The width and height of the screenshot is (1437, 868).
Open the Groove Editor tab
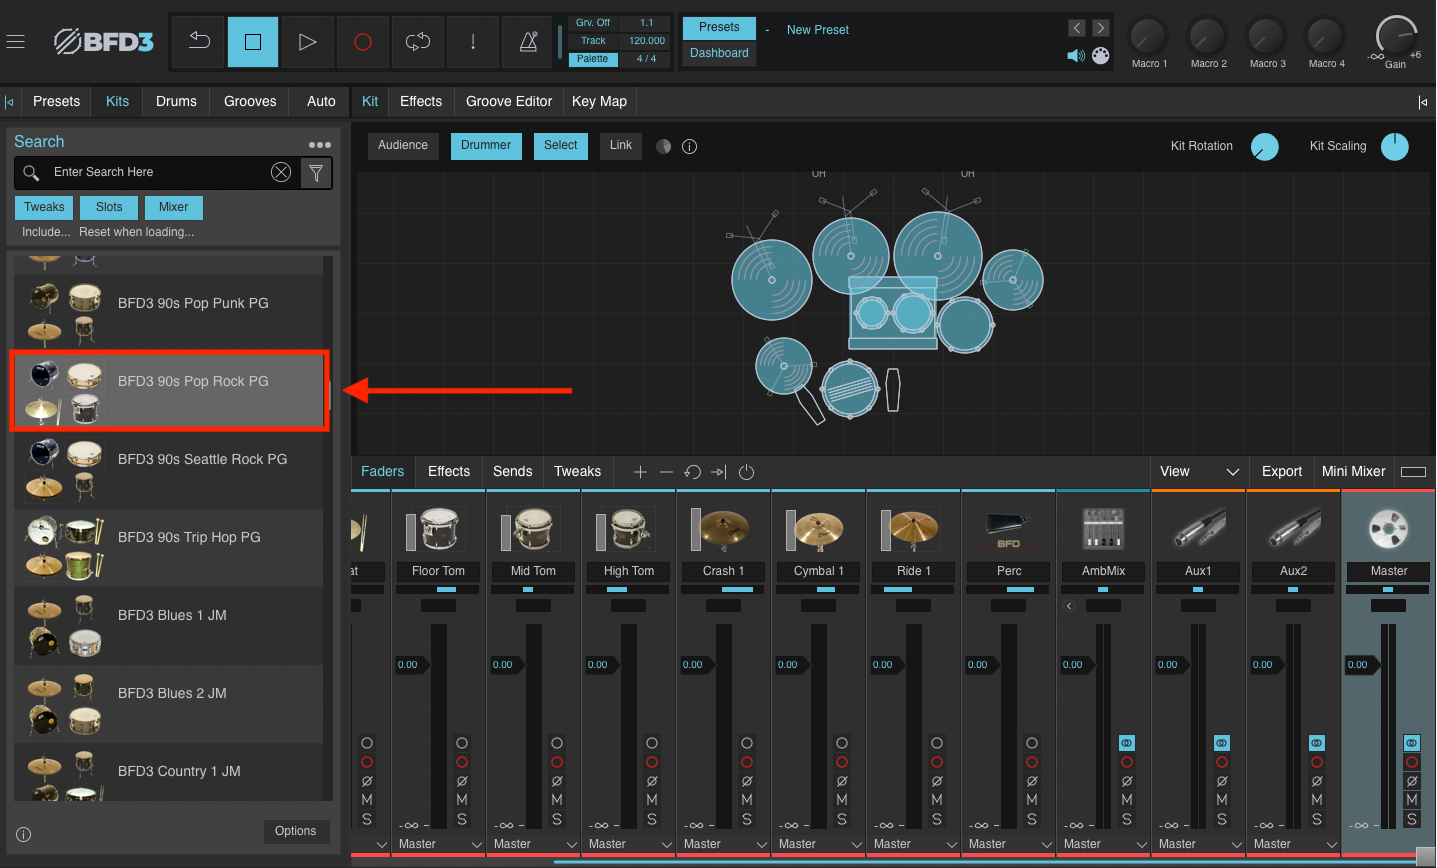(509, 101)
